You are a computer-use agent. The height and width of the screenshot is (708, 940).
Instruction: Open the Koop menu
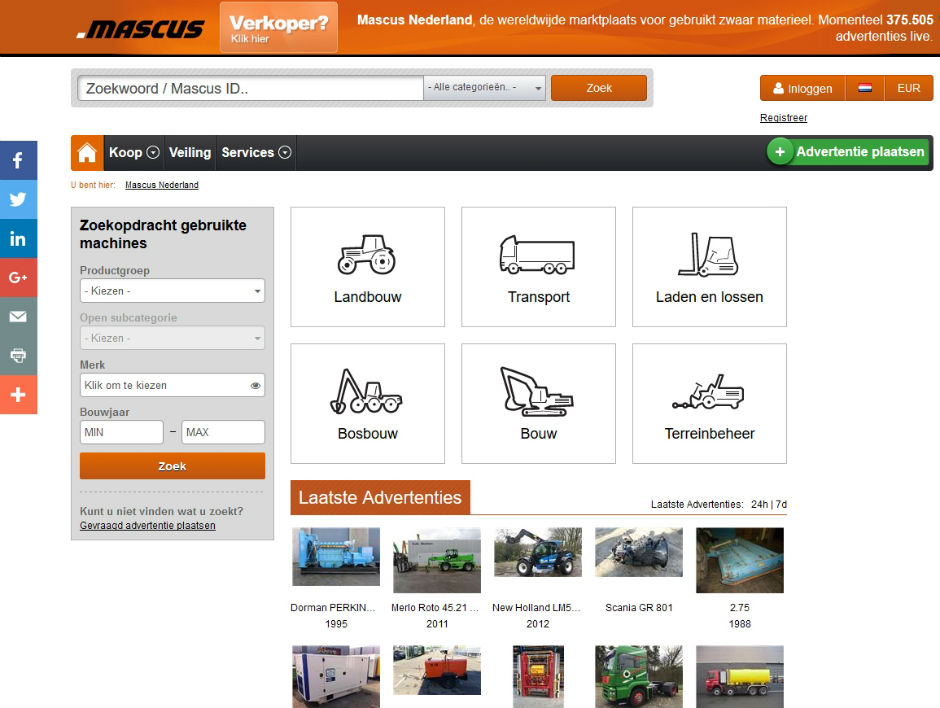(x=134, y=153)
